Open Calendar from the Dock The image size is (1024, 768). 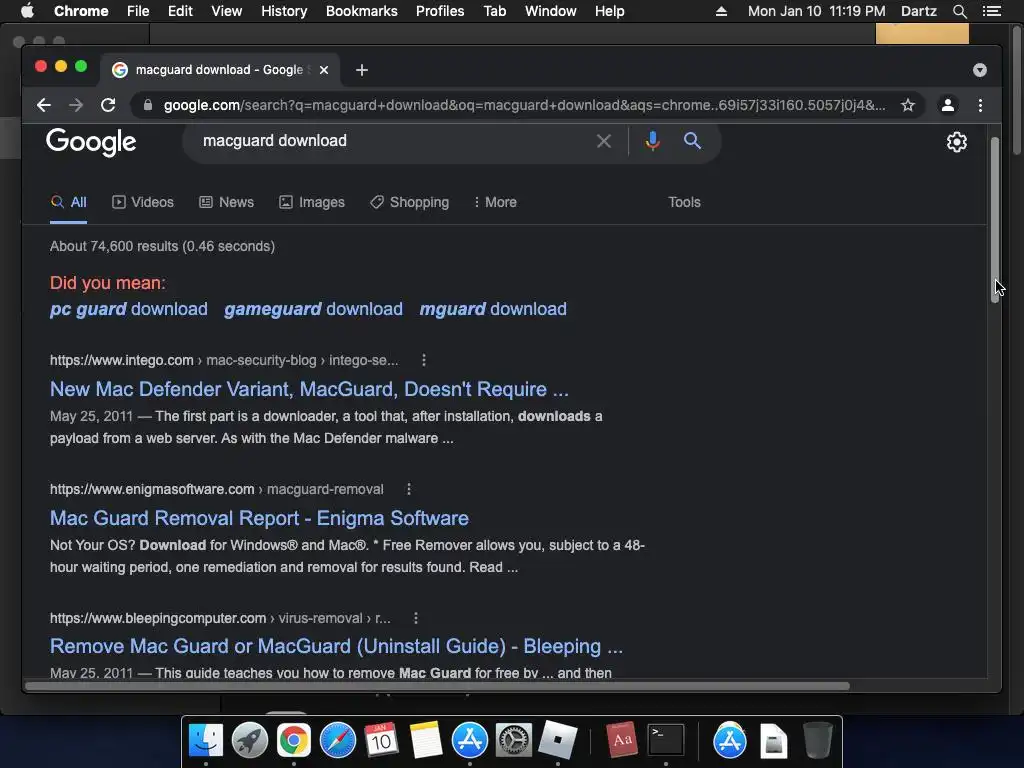point(381,740)
